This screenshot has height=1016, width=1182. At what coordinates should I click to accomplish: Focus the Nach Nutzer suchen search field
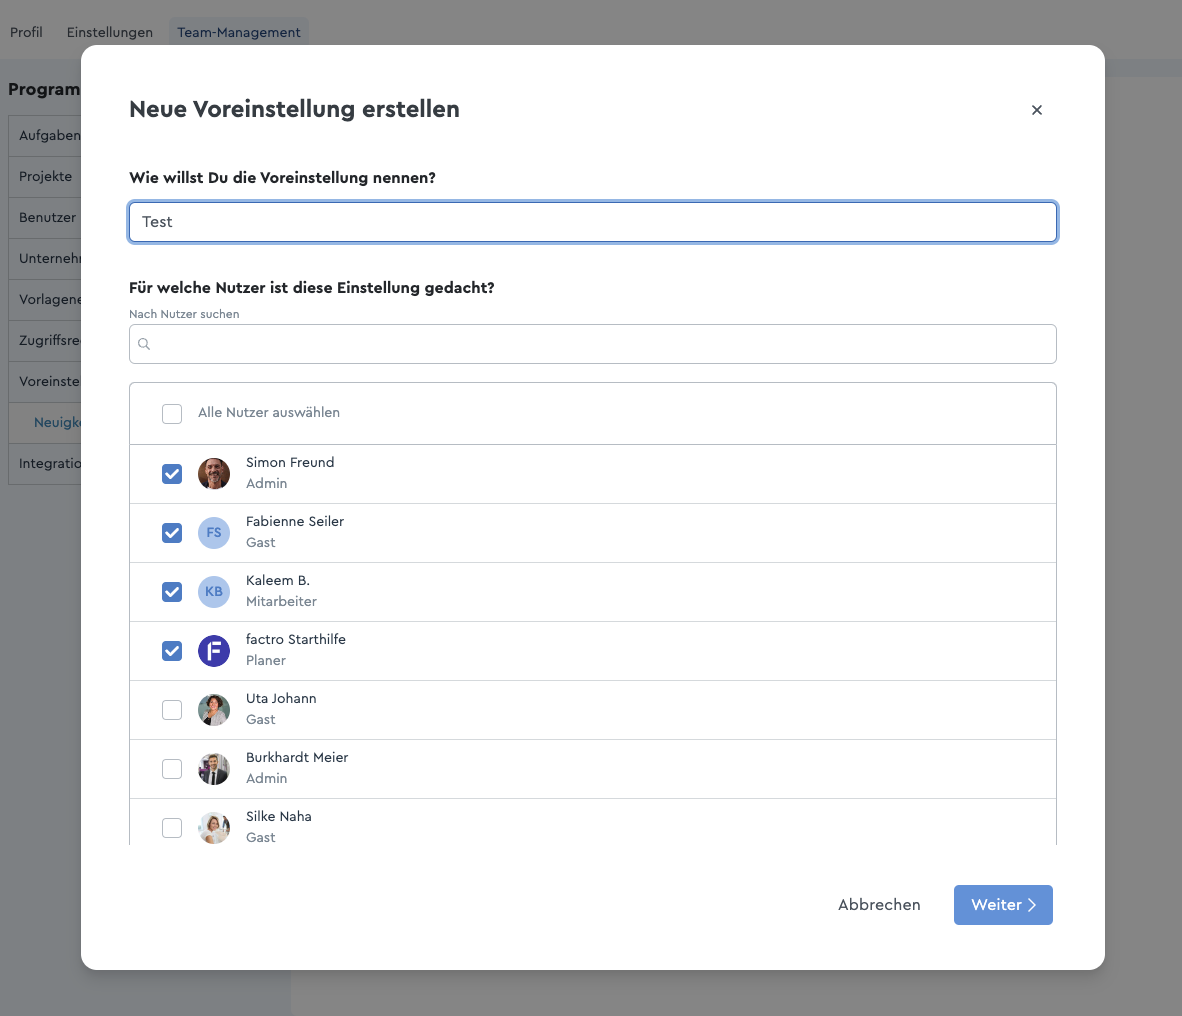point(593,344)
